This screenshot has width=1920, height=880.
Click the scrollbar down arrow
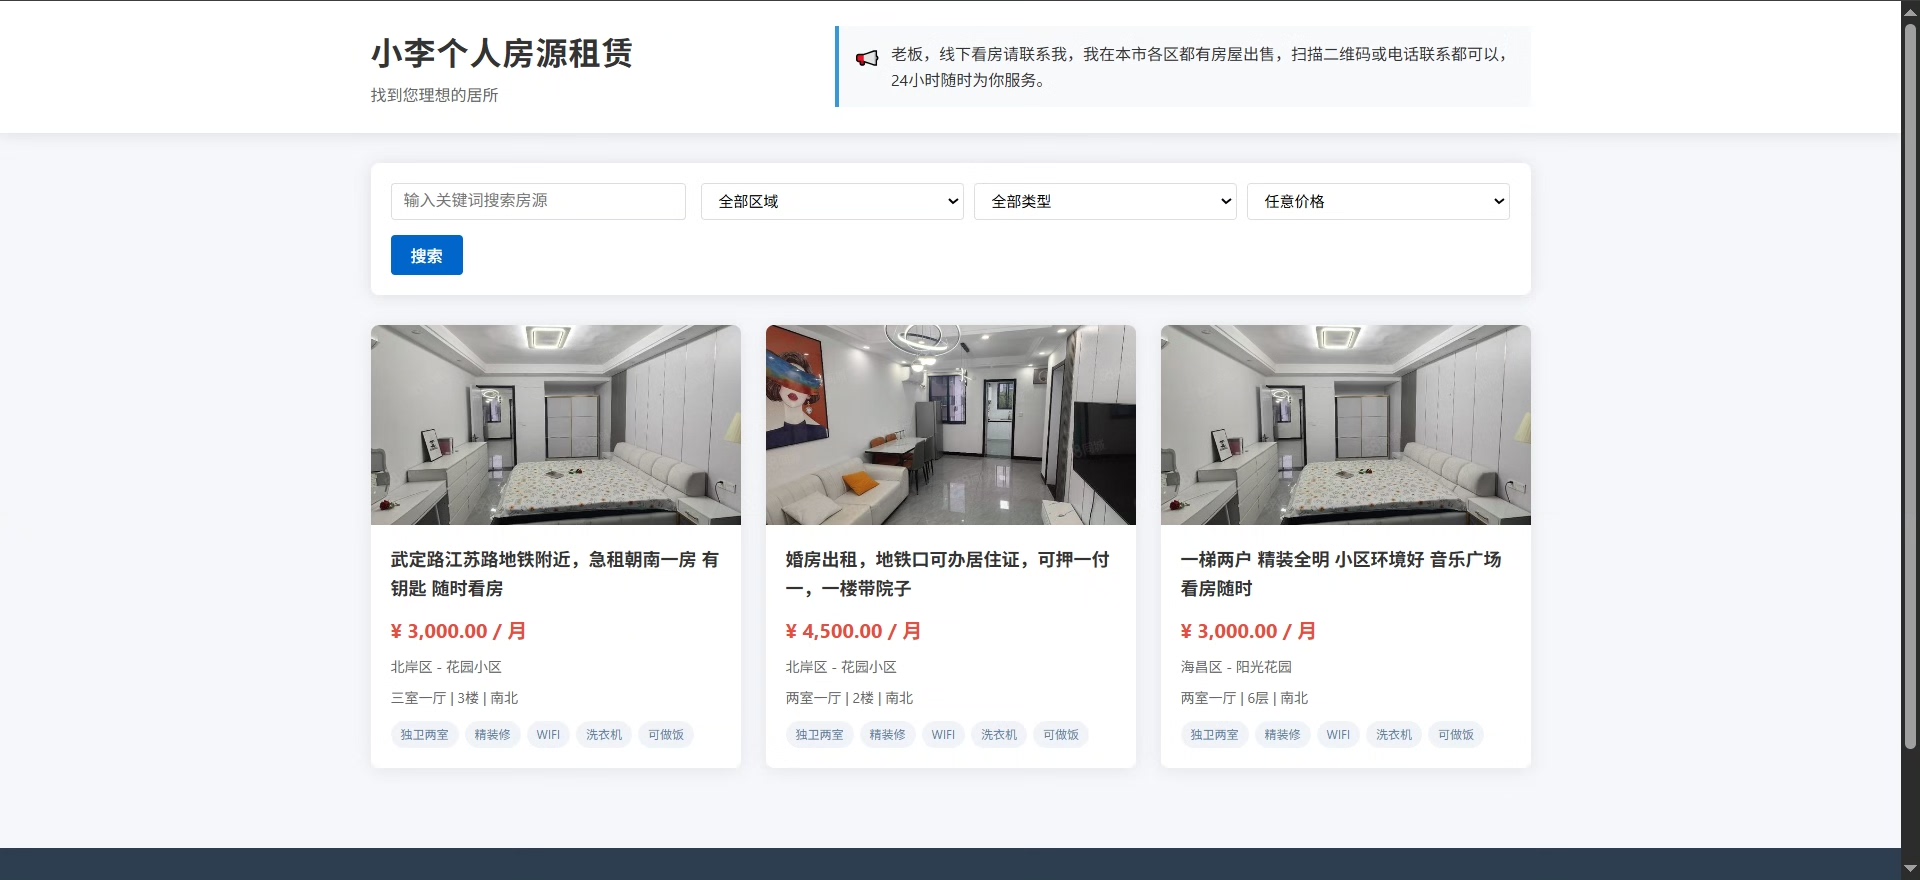(x=1910, y=869)
